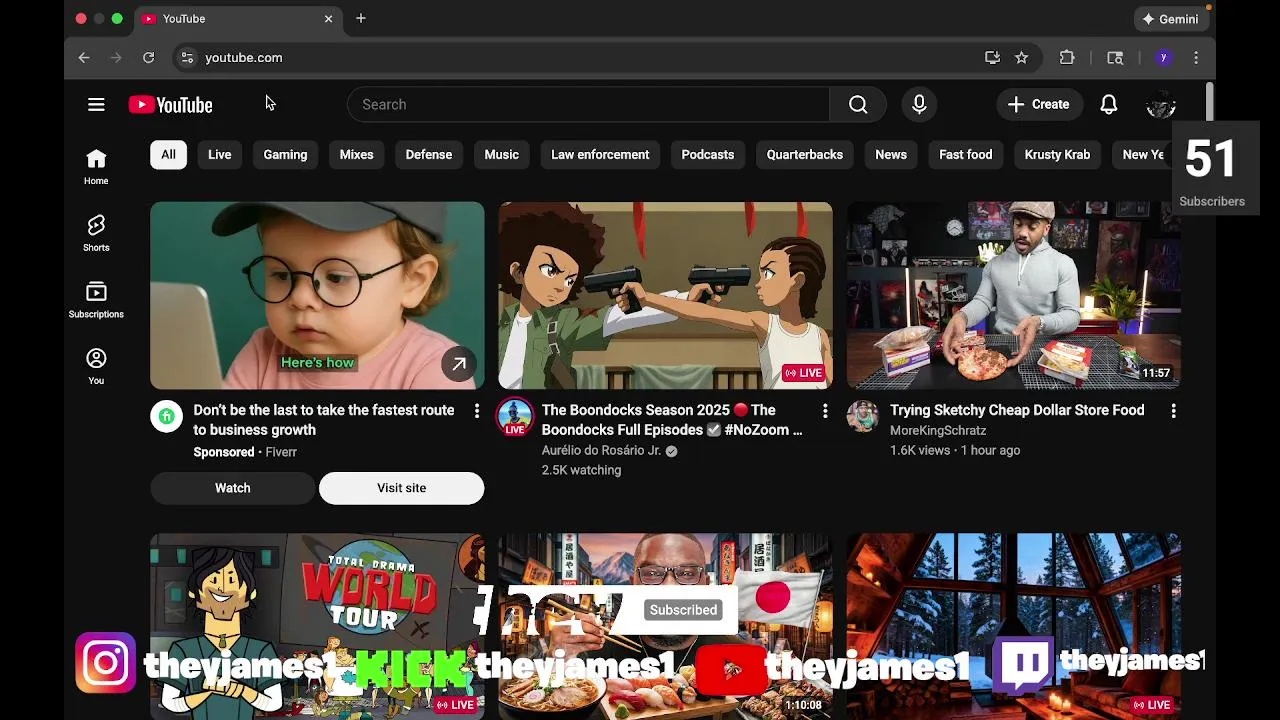Open the Fiverr ad title link
1280x720 pixels.
(324, 420)
